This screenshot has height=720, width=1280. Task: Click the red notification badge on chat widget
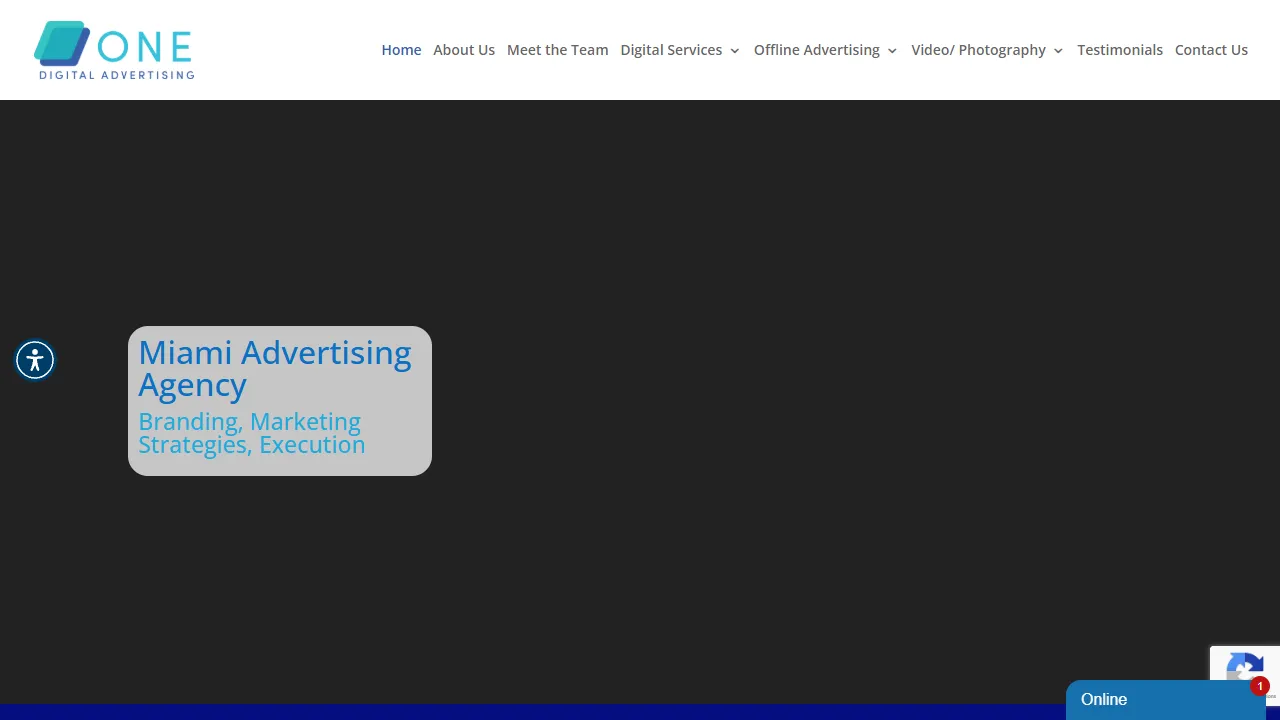point(1259,686)
